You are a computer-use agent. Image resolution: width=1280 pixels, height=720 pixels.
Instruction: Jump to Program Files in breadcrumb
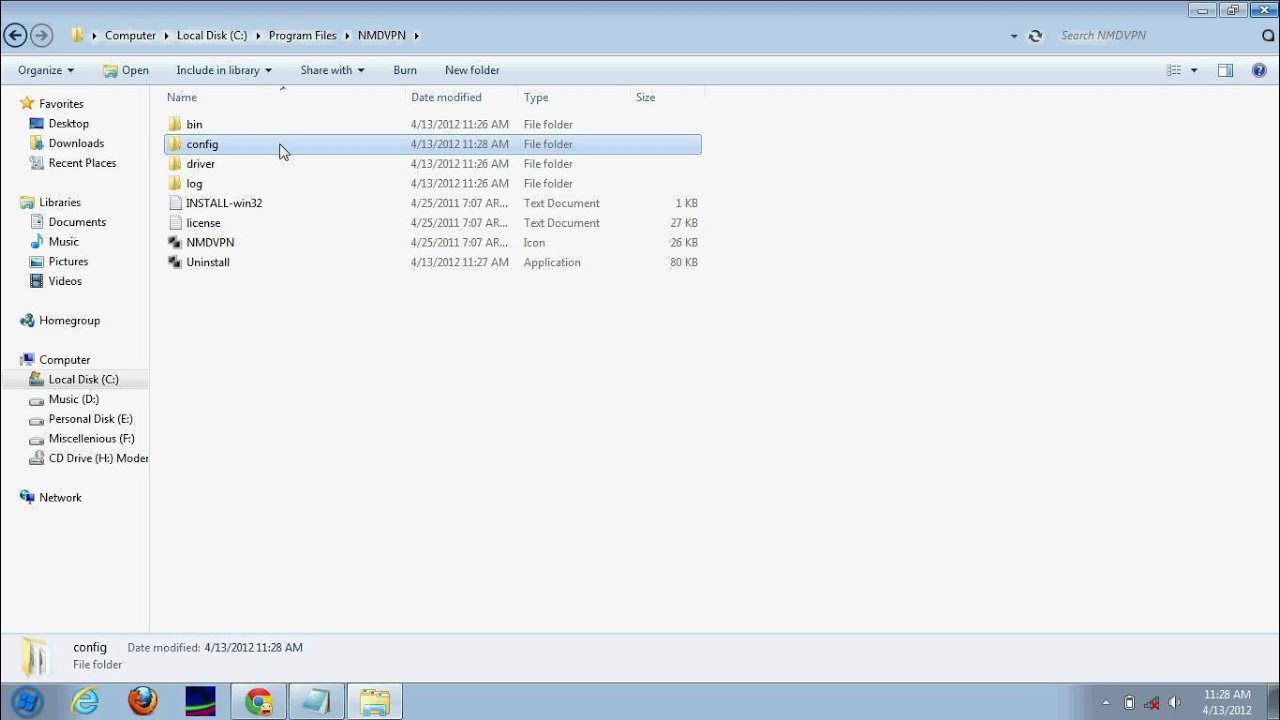(302, 35)
